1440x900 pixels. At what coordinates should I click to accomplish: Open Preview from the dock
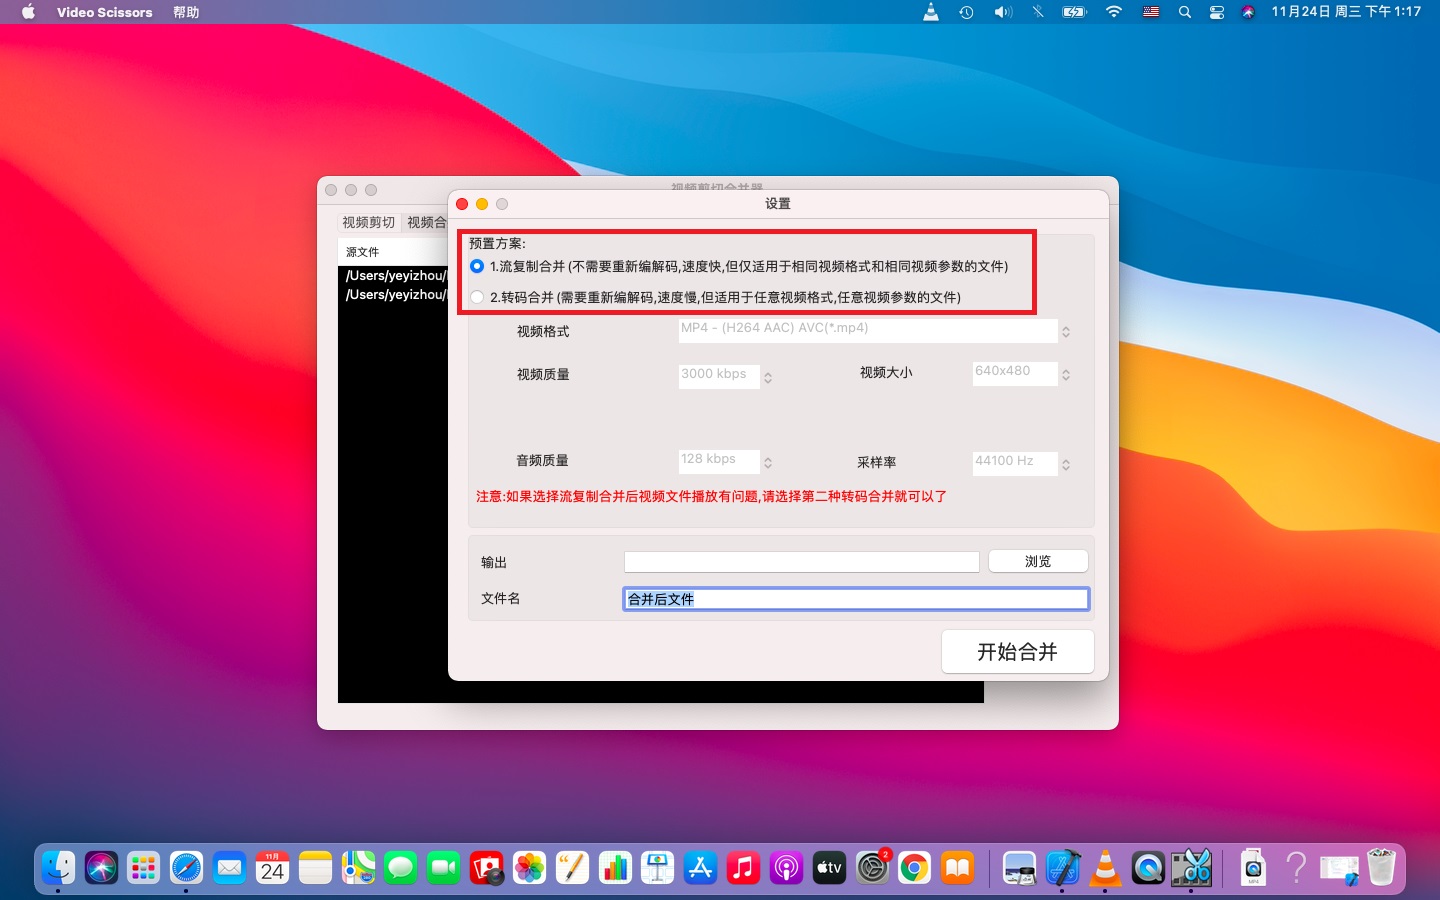[x=1019, y=868]
